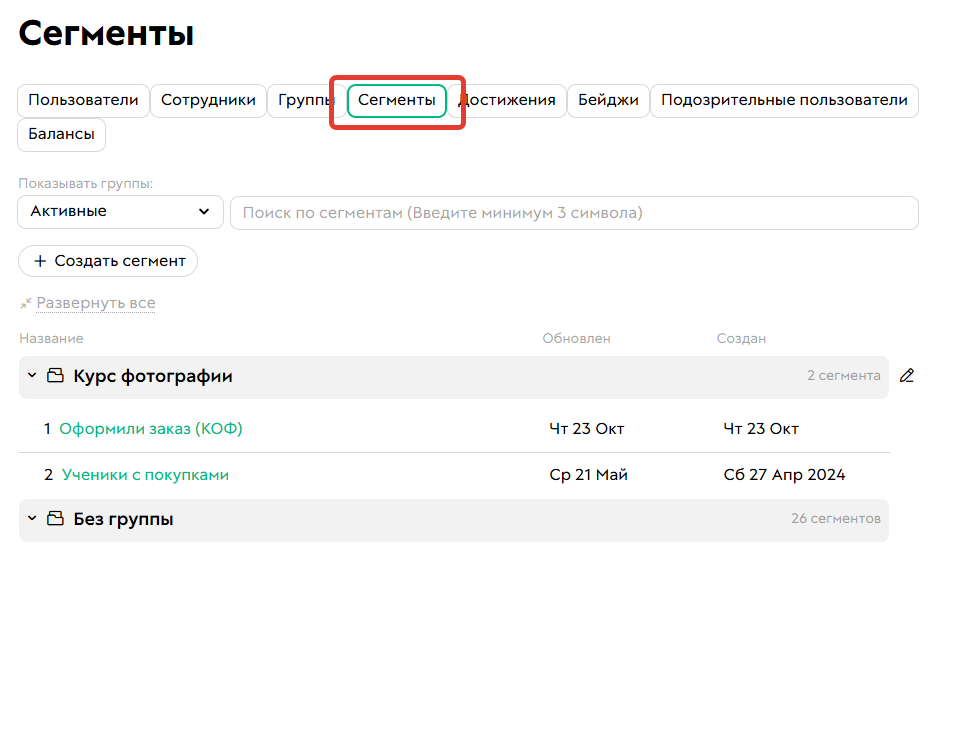The image size is (956, 738).
Task: Click the plus icon in Создать сегмент button
Action: coord(40,261)
